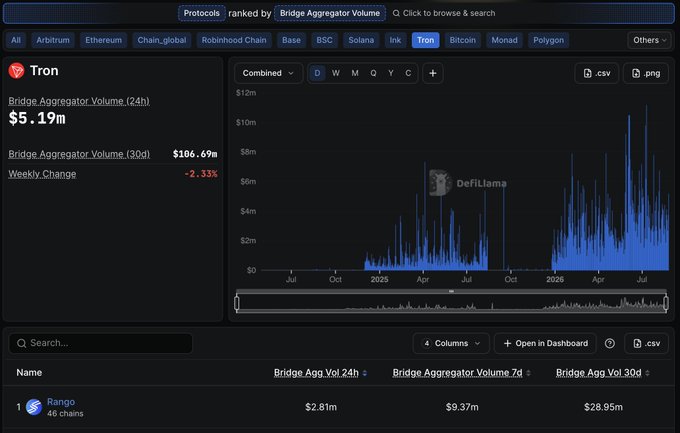The image size is (680, 433).
Task: Select the Cumulative (C) interval
Action: (408, 73)
